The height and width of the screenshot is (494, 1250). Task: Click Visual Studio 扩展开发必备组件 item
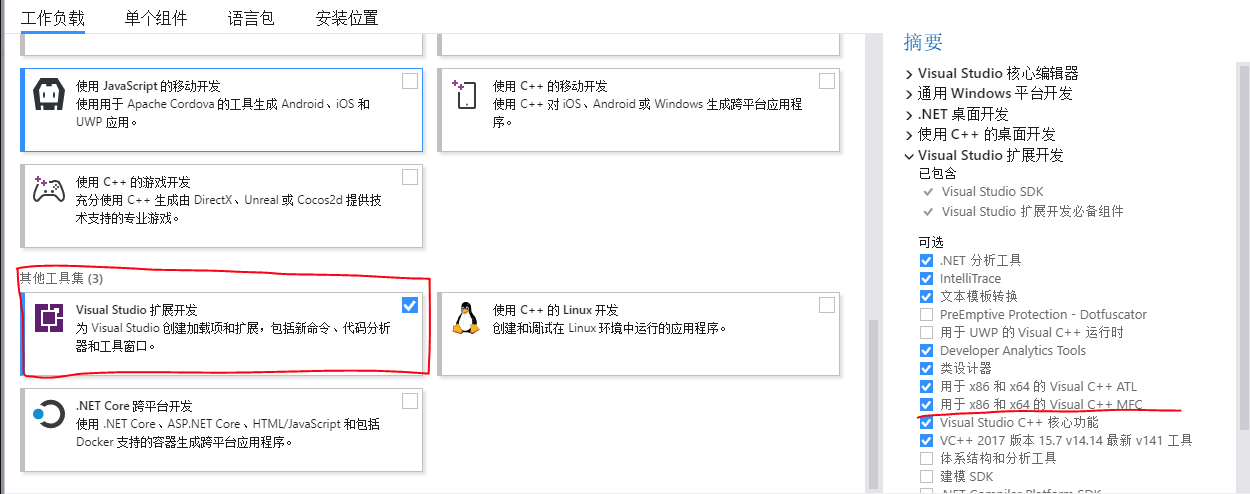point(1032,212)
